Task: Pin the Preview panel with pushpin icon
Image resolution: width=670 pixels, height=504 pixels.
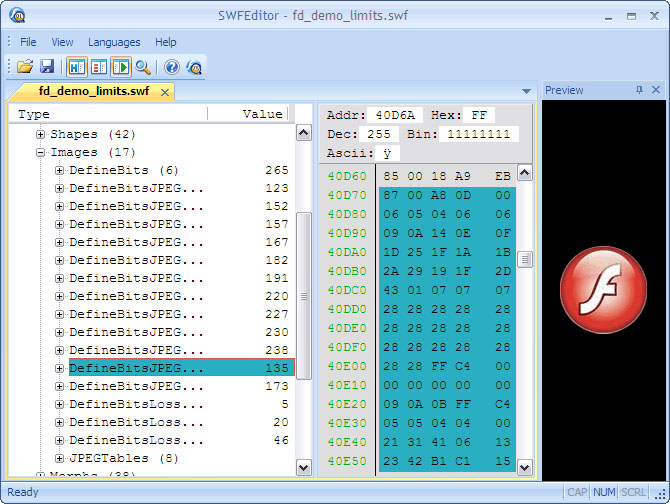Action: point(640,90)
